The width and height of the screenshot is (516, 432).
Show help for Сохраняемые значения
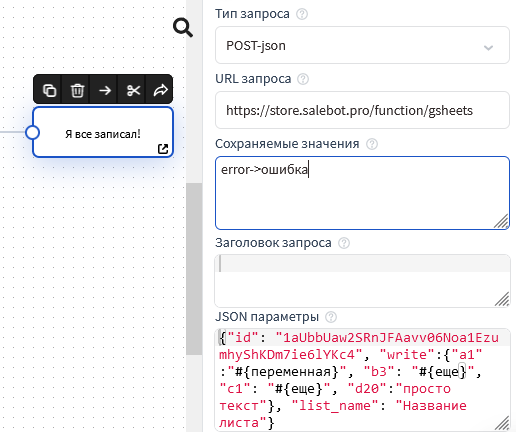(372, 144)
